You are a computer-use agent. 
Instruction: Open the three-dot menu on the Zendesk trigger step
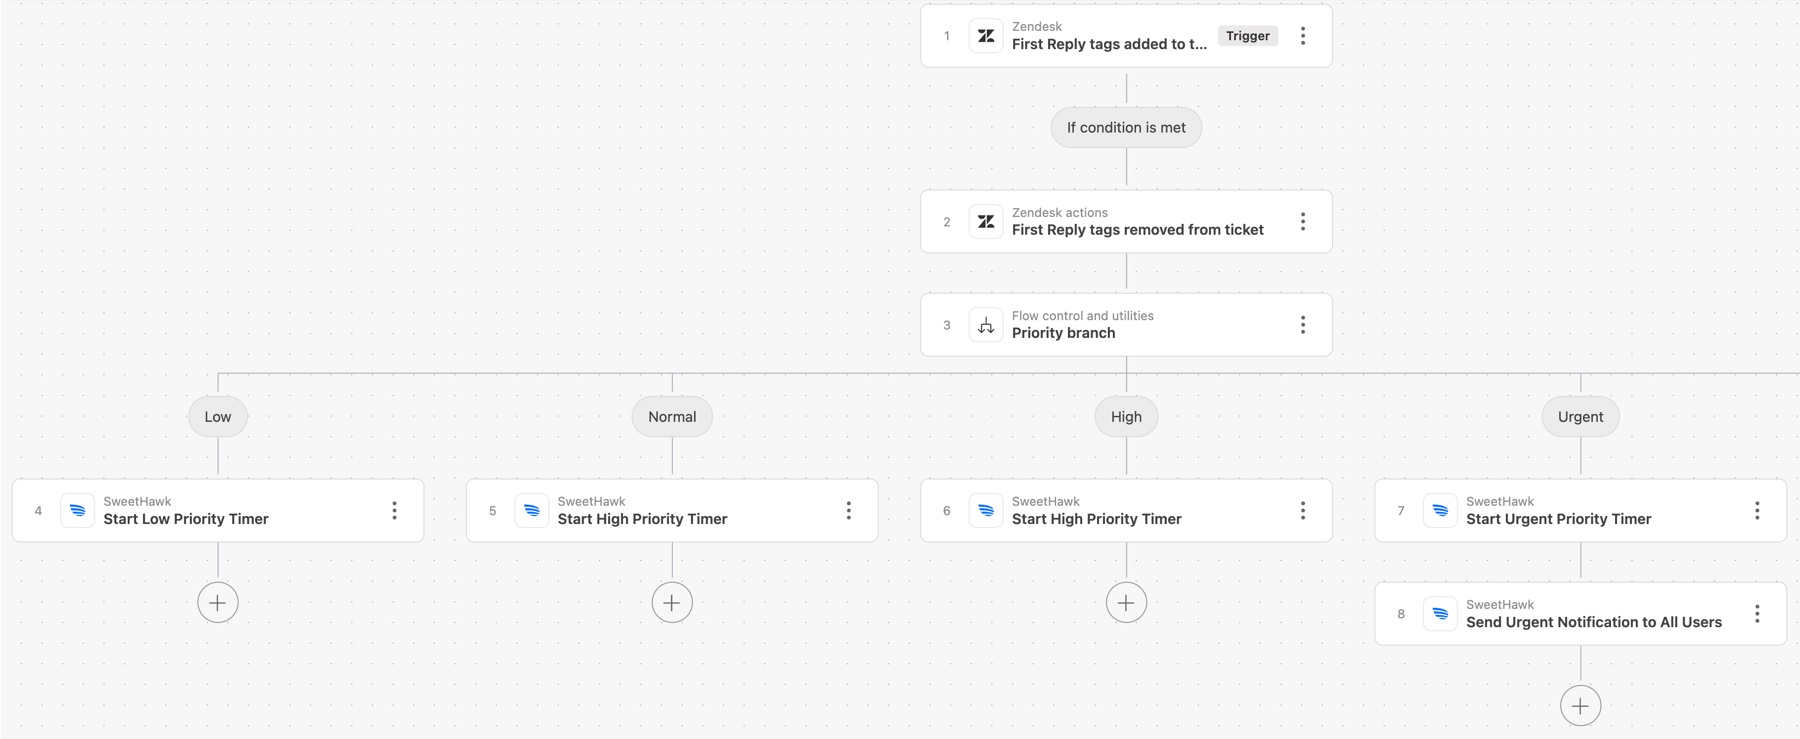click(1303, 36)
